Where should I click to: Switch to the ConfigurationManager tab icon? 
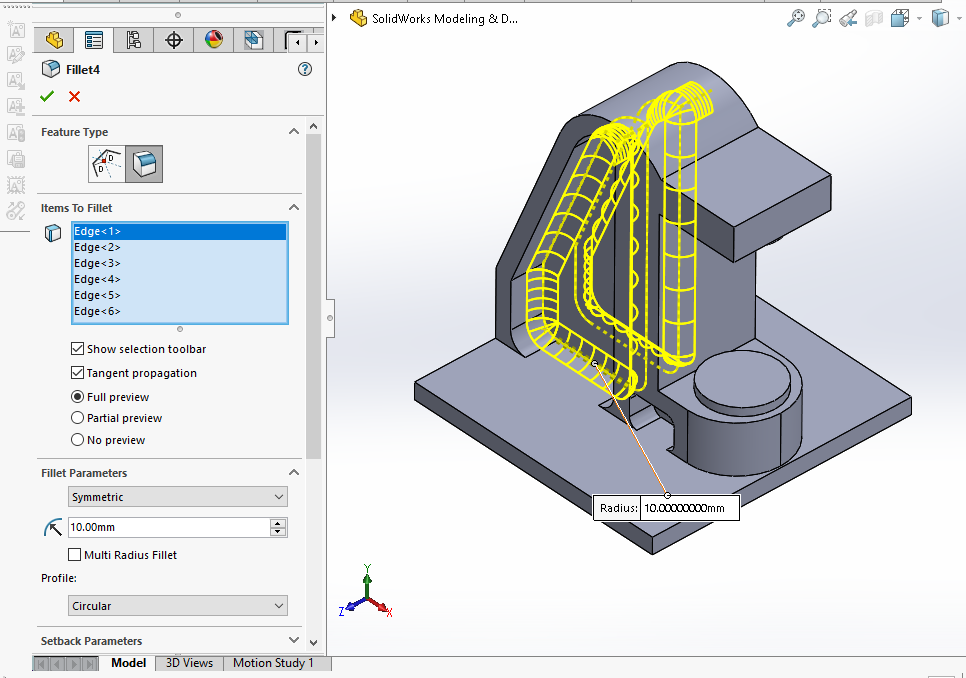(133, 40)
